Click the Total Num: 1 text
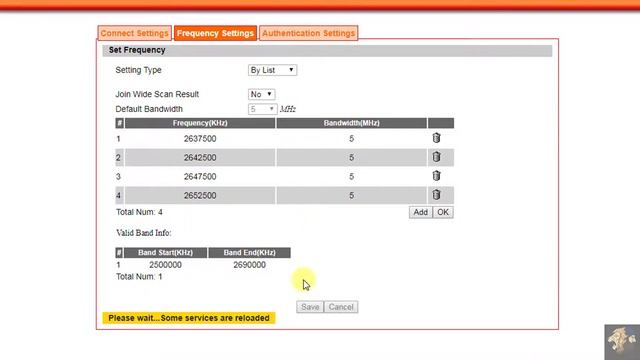640x360 pixels. [139, 277]
